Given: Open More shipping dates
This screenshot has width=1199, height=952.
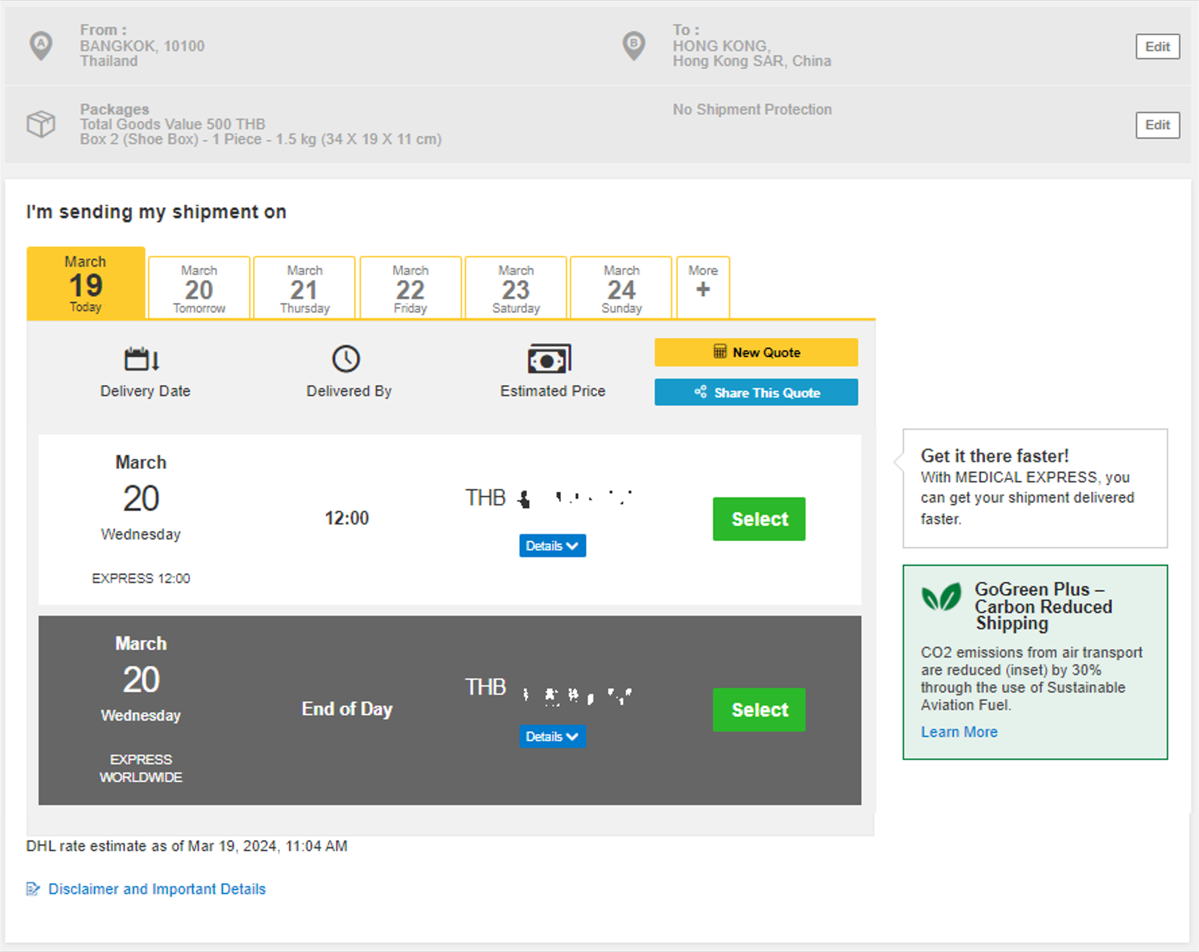Looking at the screenshot, I should 703,288.
